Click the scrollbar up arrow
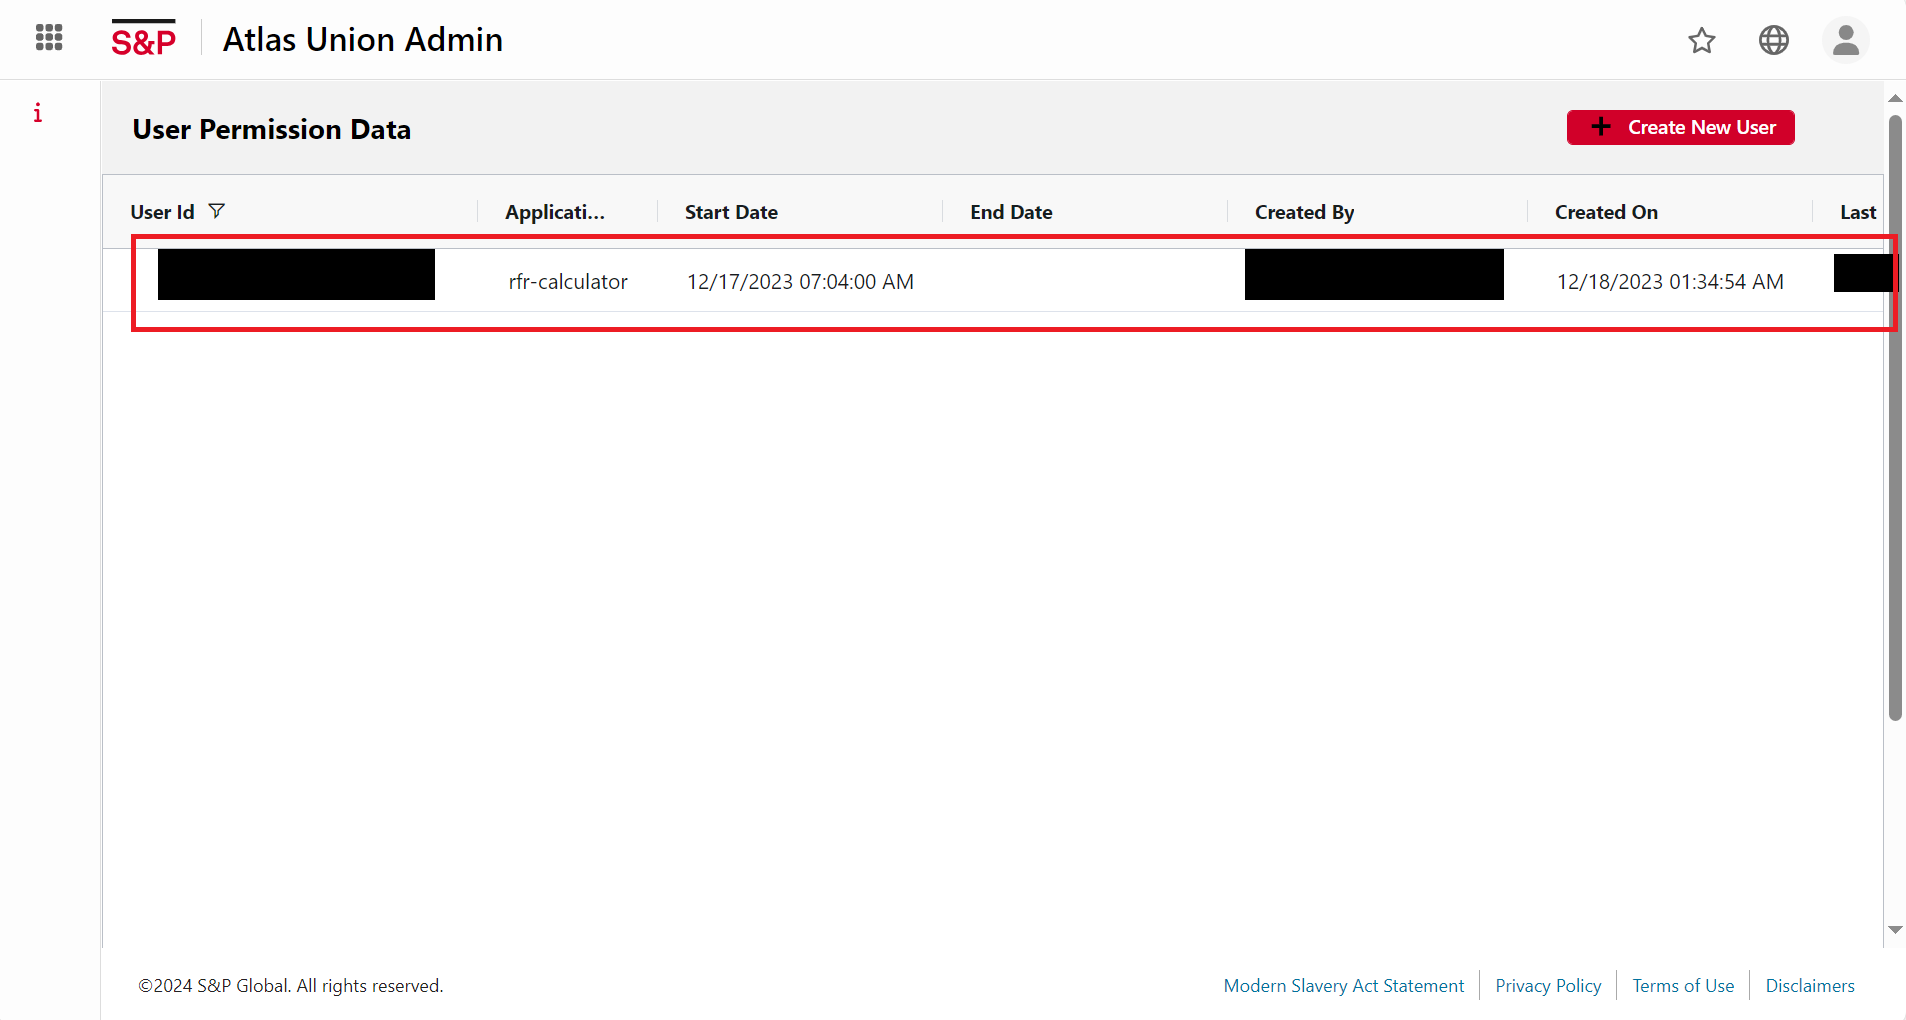This screenshot has height=1020, width=1906. tap(1895, 99)
